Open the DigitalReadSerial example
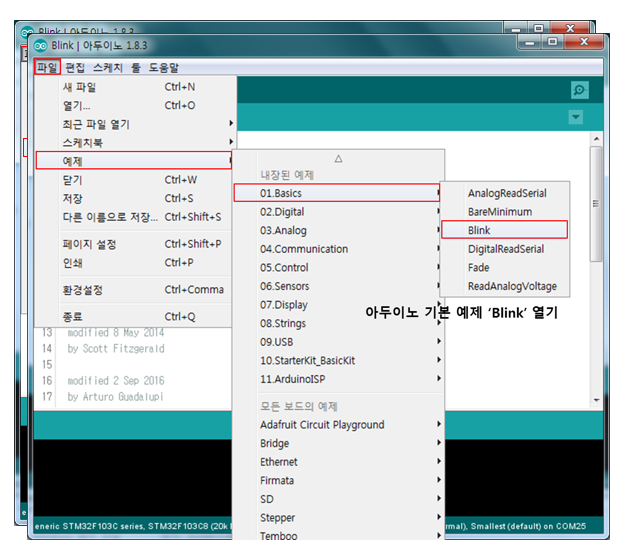 click(x=505, y=249)
